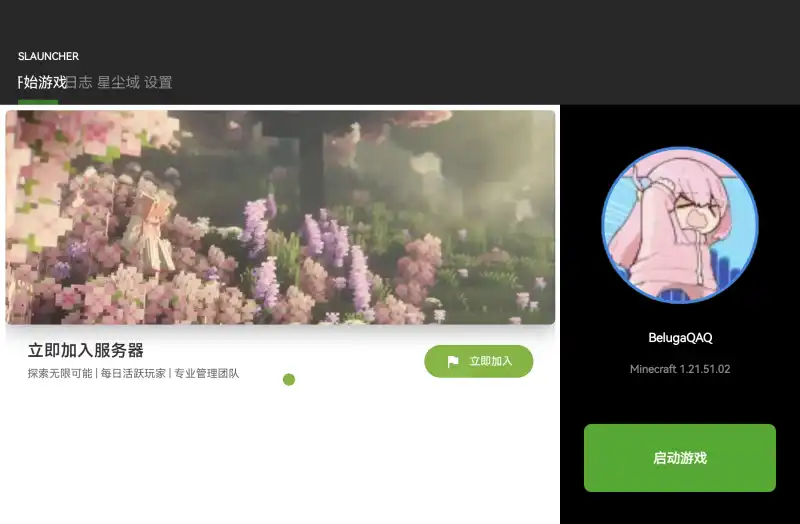Click the green underline beneath 开始游戏
Screen dimensions: 800x524
coord(38,102)
